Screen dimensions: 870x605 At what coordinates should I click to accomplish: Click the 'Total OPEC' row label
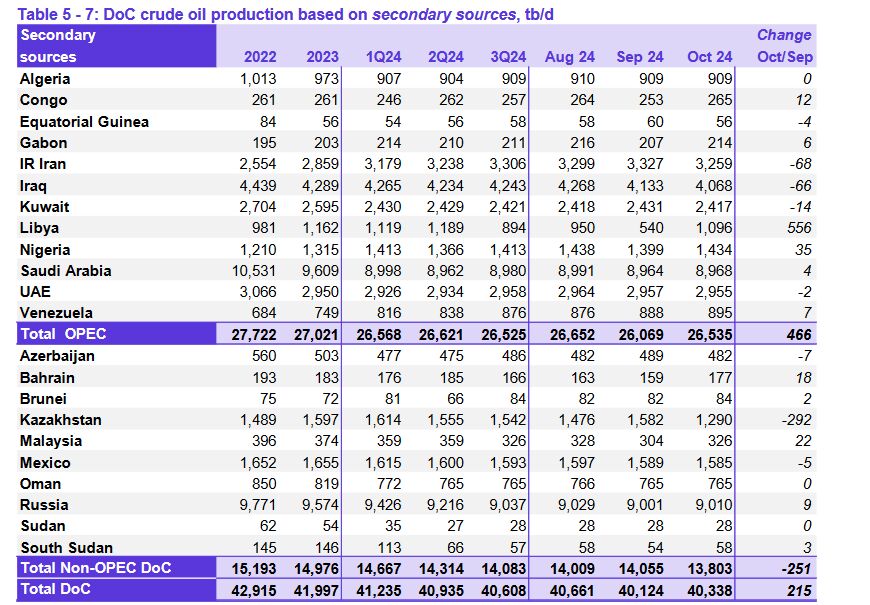(62, 334)
